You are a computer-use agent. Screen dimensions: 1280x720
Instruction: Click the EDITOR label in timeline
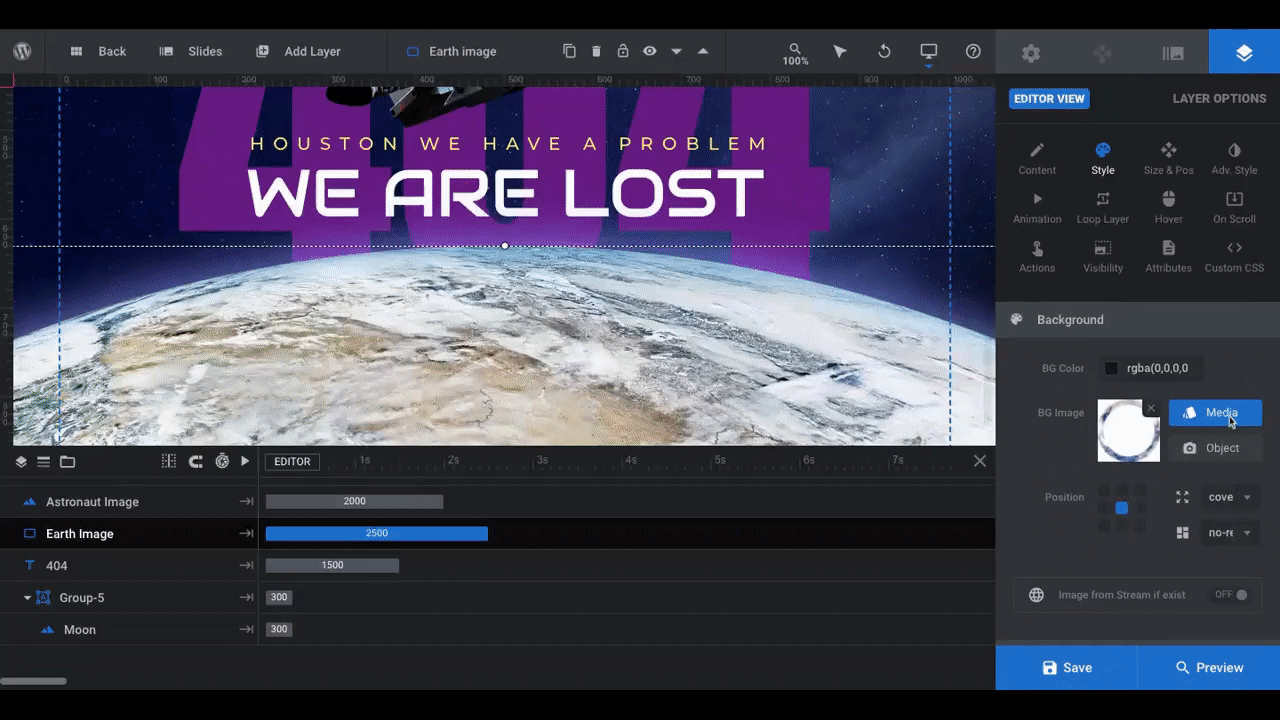click(292, 462)
